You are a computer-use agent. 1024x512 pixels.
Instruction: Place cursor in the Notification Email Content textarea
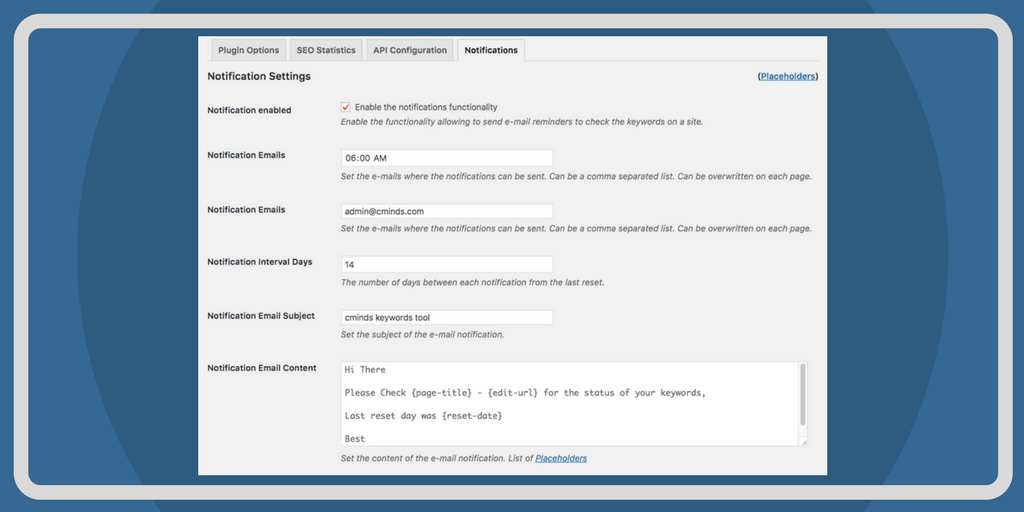point(570,403)
